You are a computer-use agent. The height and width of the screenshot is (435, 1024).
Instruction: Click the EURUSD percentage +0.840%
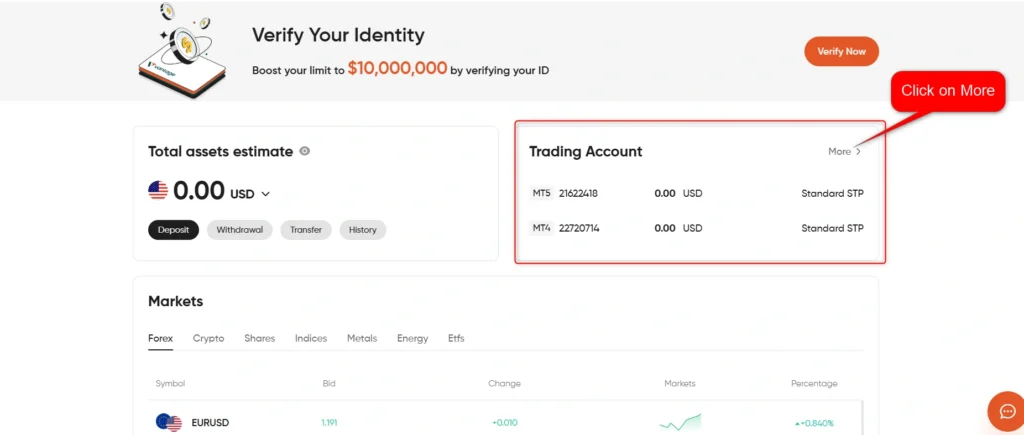[814, 423]
